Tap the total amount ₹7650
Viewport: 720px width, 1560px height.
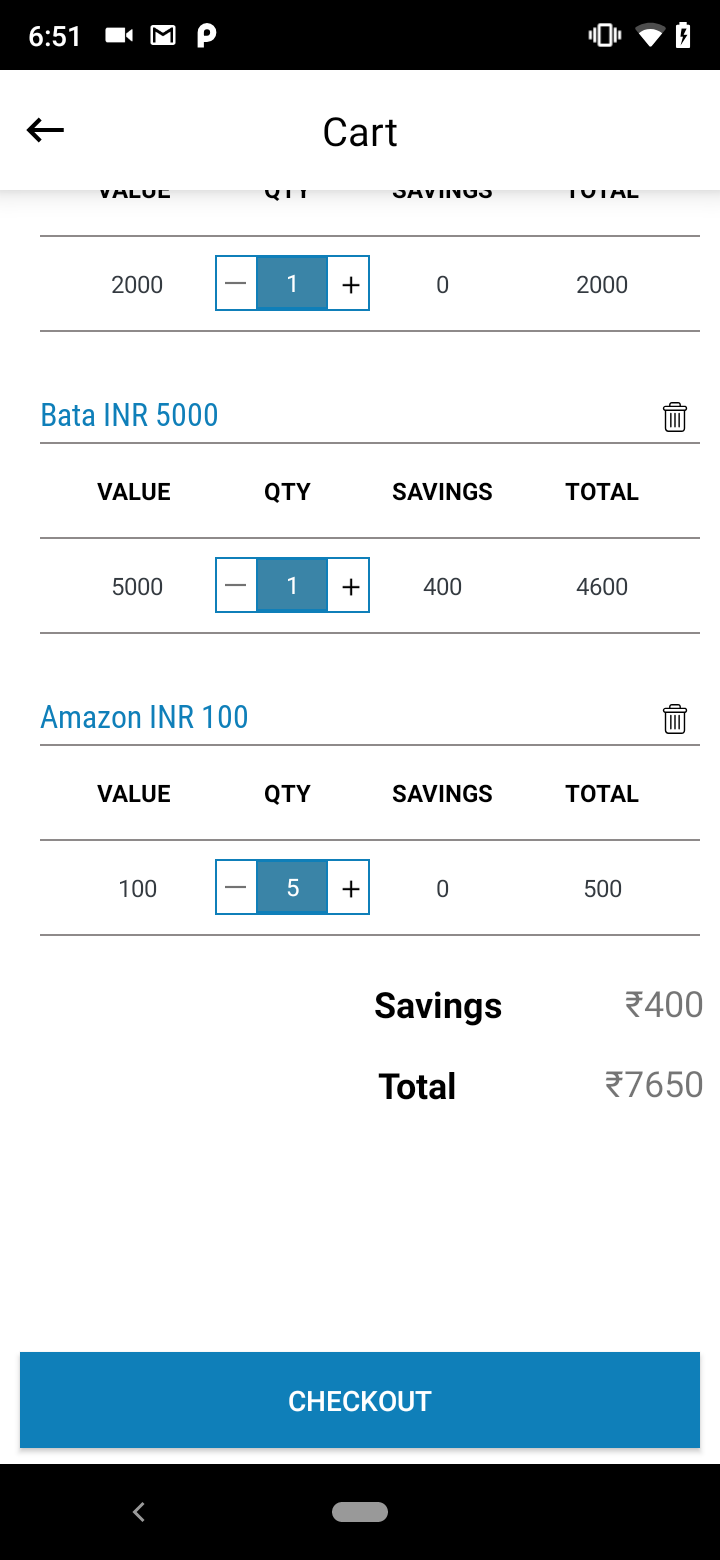point(654,1085)
